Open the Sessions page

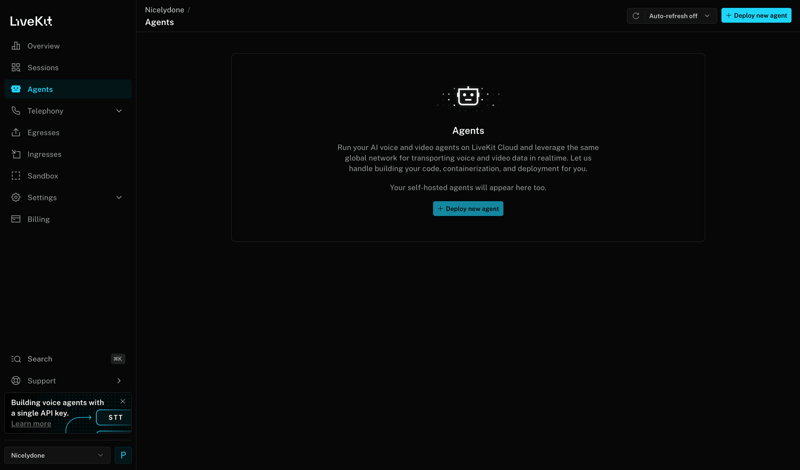point(68,67)
